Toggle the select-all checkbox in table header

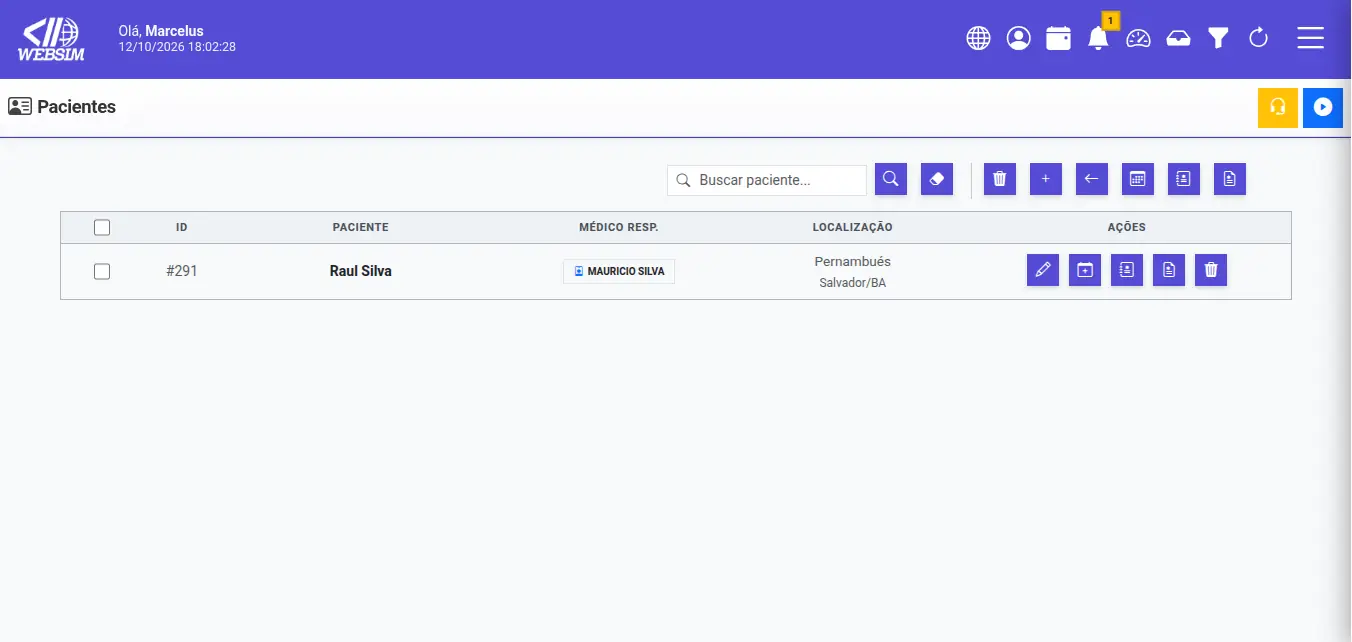[102, 228]
